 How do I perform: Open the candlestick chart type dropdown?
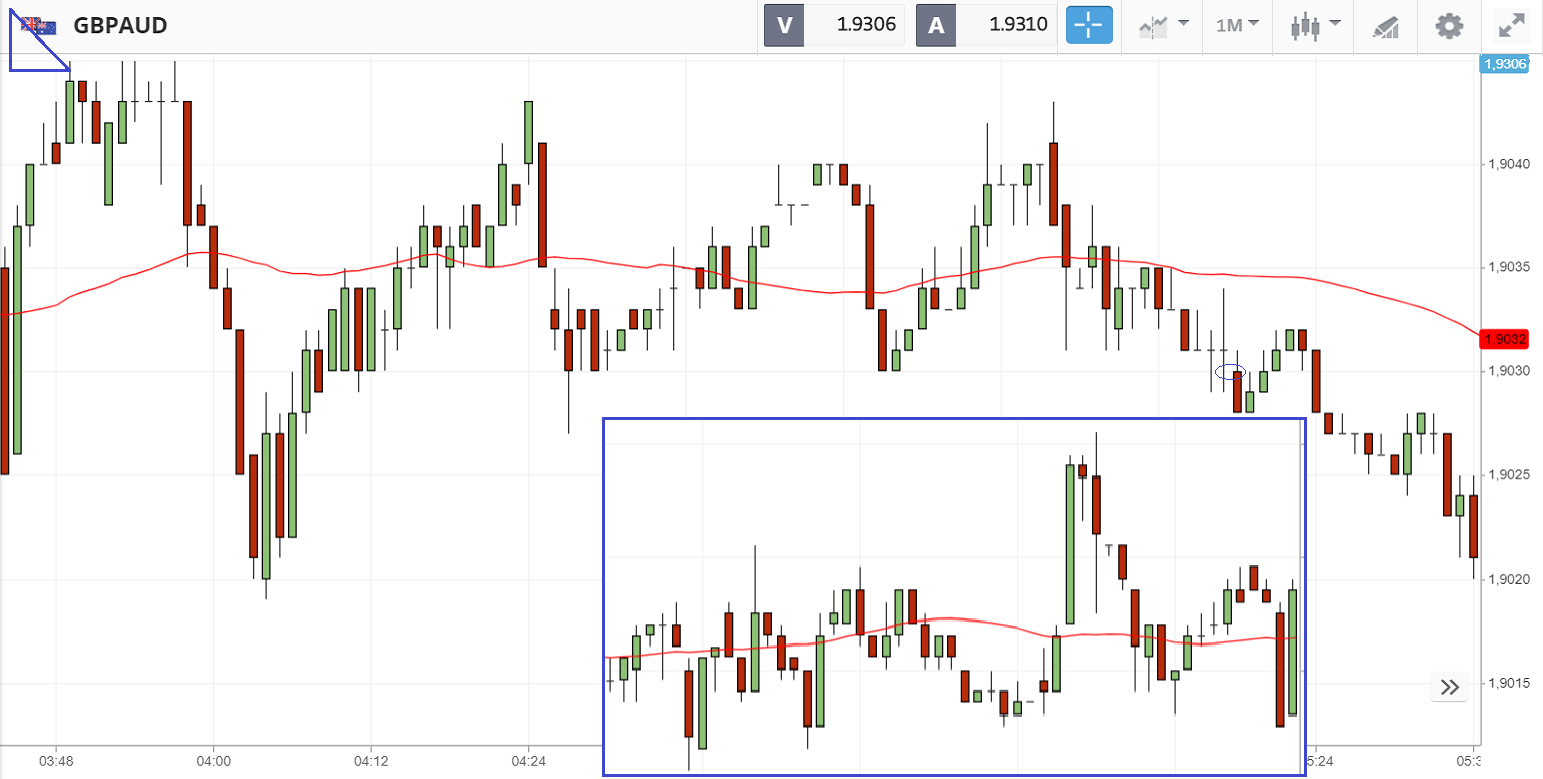coord(1313,25)
